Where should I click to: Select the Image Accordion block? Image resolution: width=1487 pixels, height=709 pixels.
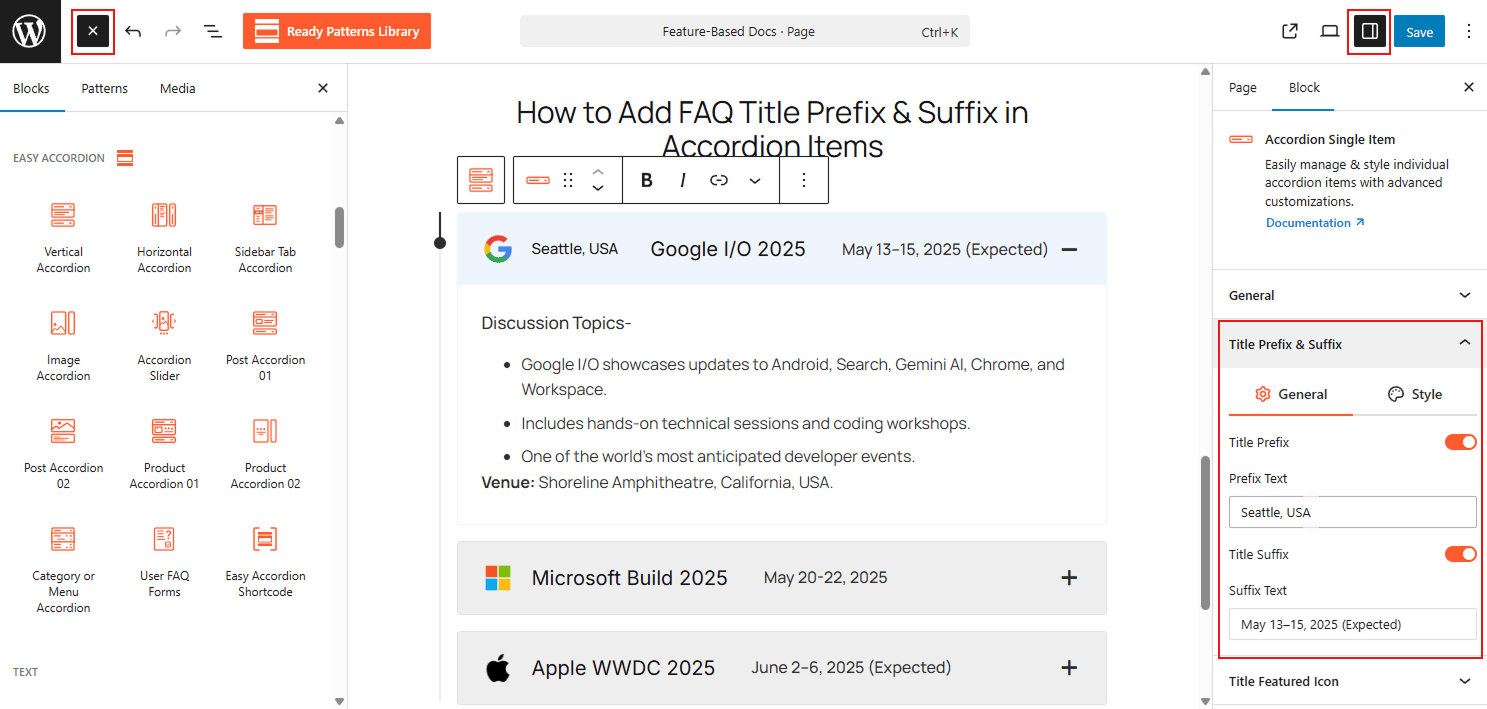pyautogui.click(x=63, y=343)
